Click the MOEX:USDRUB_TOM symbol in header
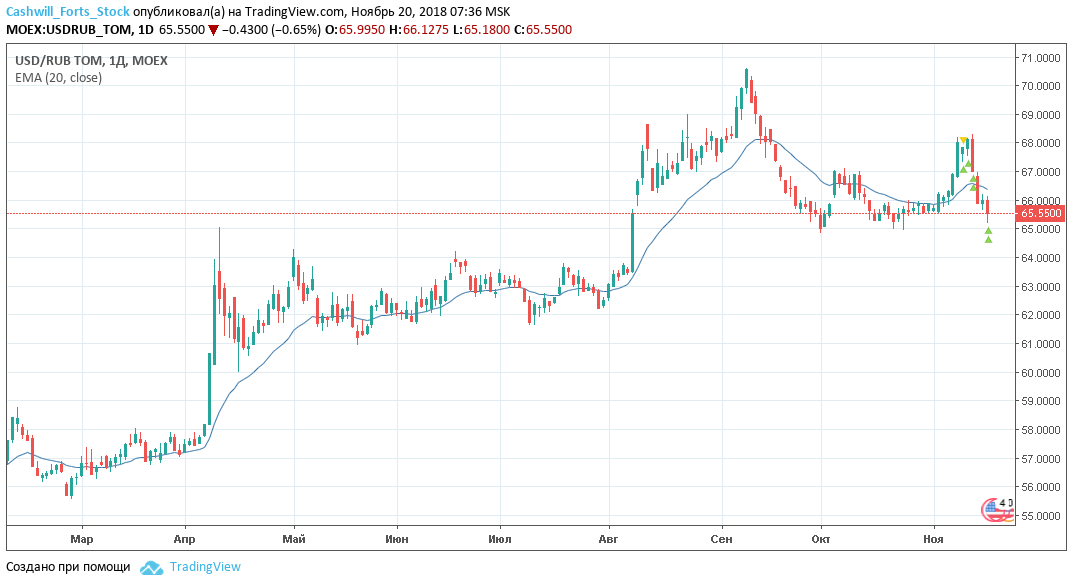 66,30
